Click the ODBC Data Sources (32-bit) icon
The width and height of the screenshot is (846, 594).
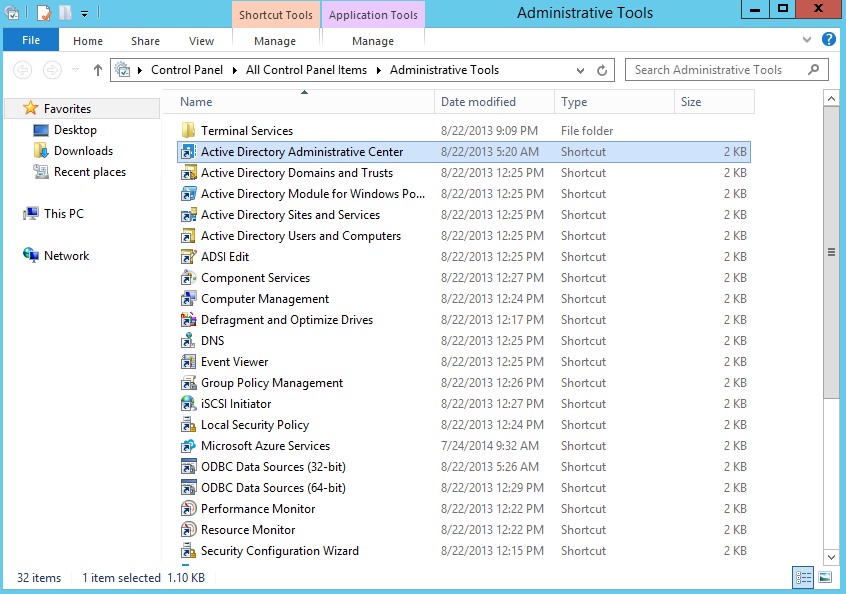(x=188, y=467)
